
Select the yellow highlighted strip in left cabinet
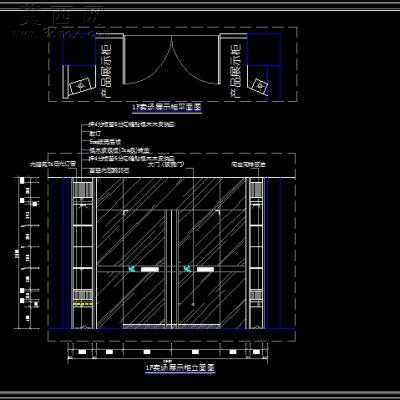coord(83,304)
